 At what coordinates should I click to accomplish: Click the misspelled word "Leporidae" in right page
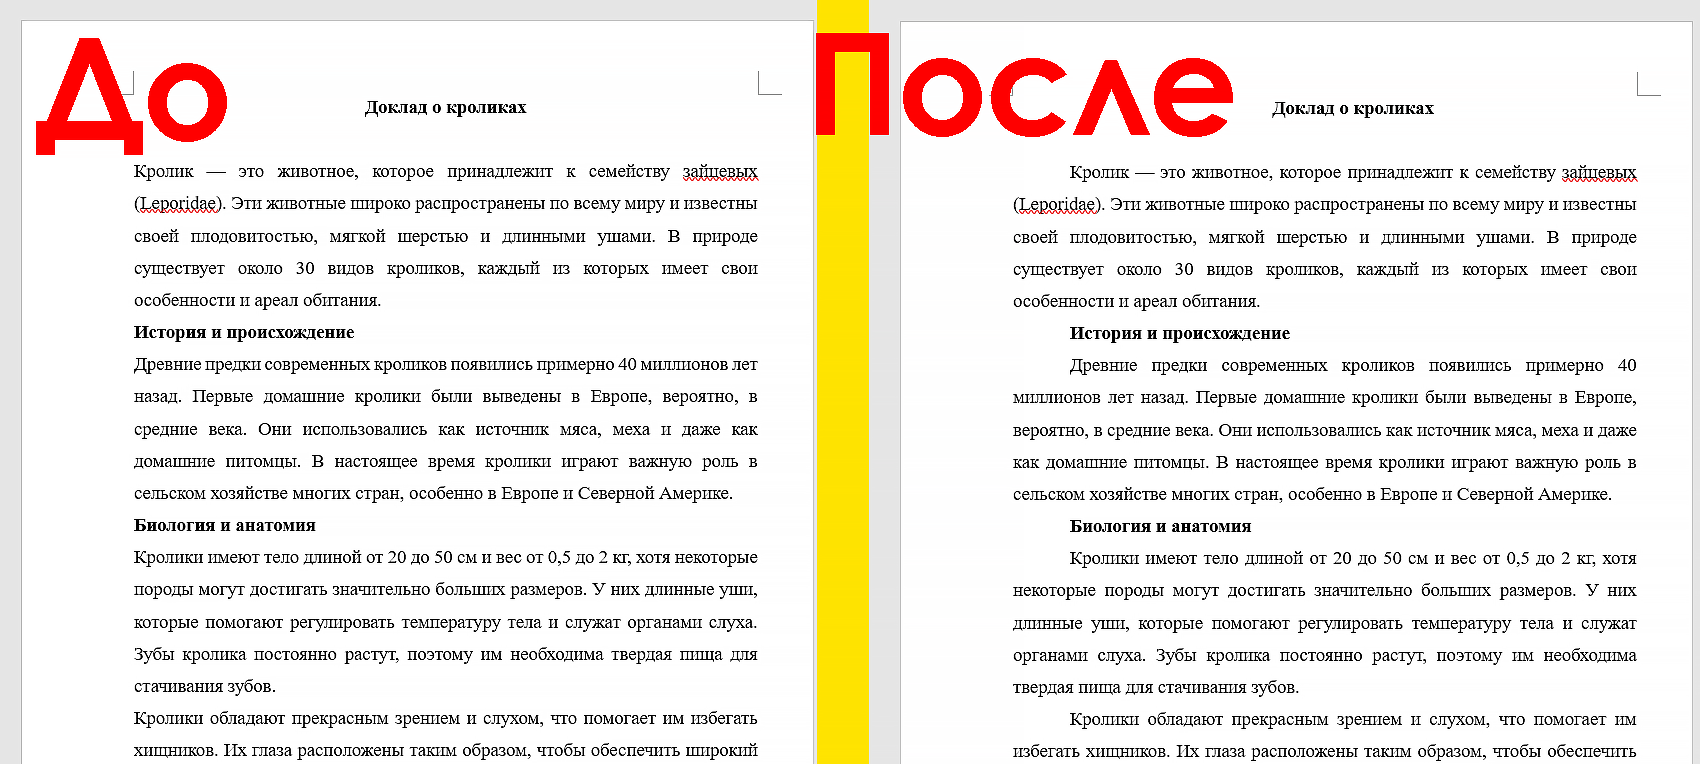point(1058,205)
